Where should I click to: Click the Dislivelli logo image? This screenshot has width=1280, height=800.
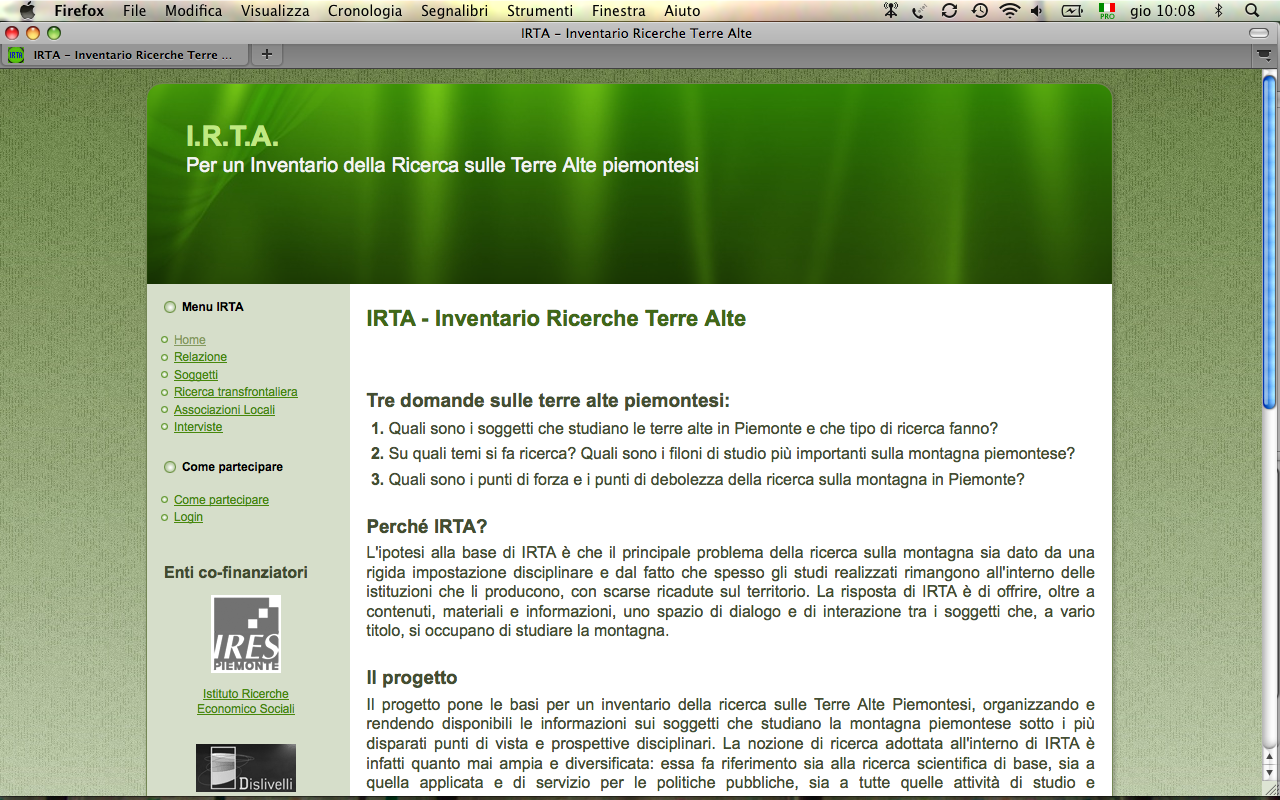(246, 768)
